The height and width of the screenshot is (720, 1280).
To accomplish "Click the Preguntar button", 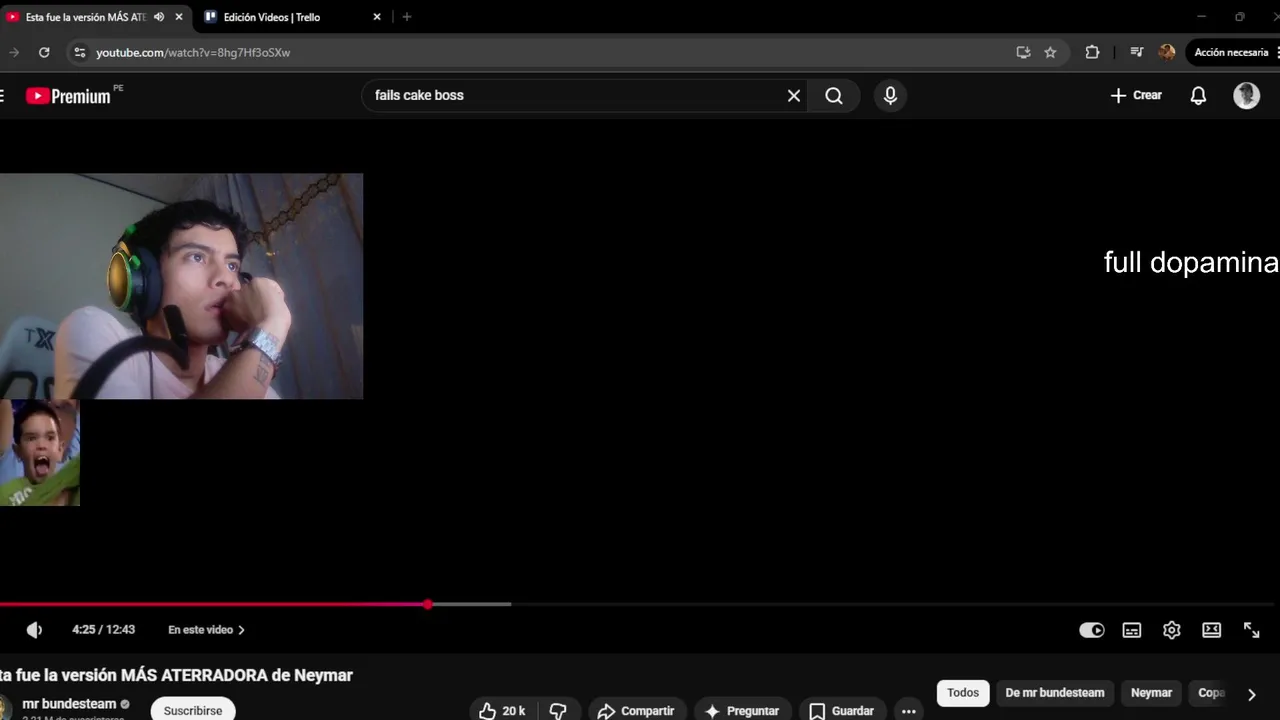I will [x=743, y=711].
